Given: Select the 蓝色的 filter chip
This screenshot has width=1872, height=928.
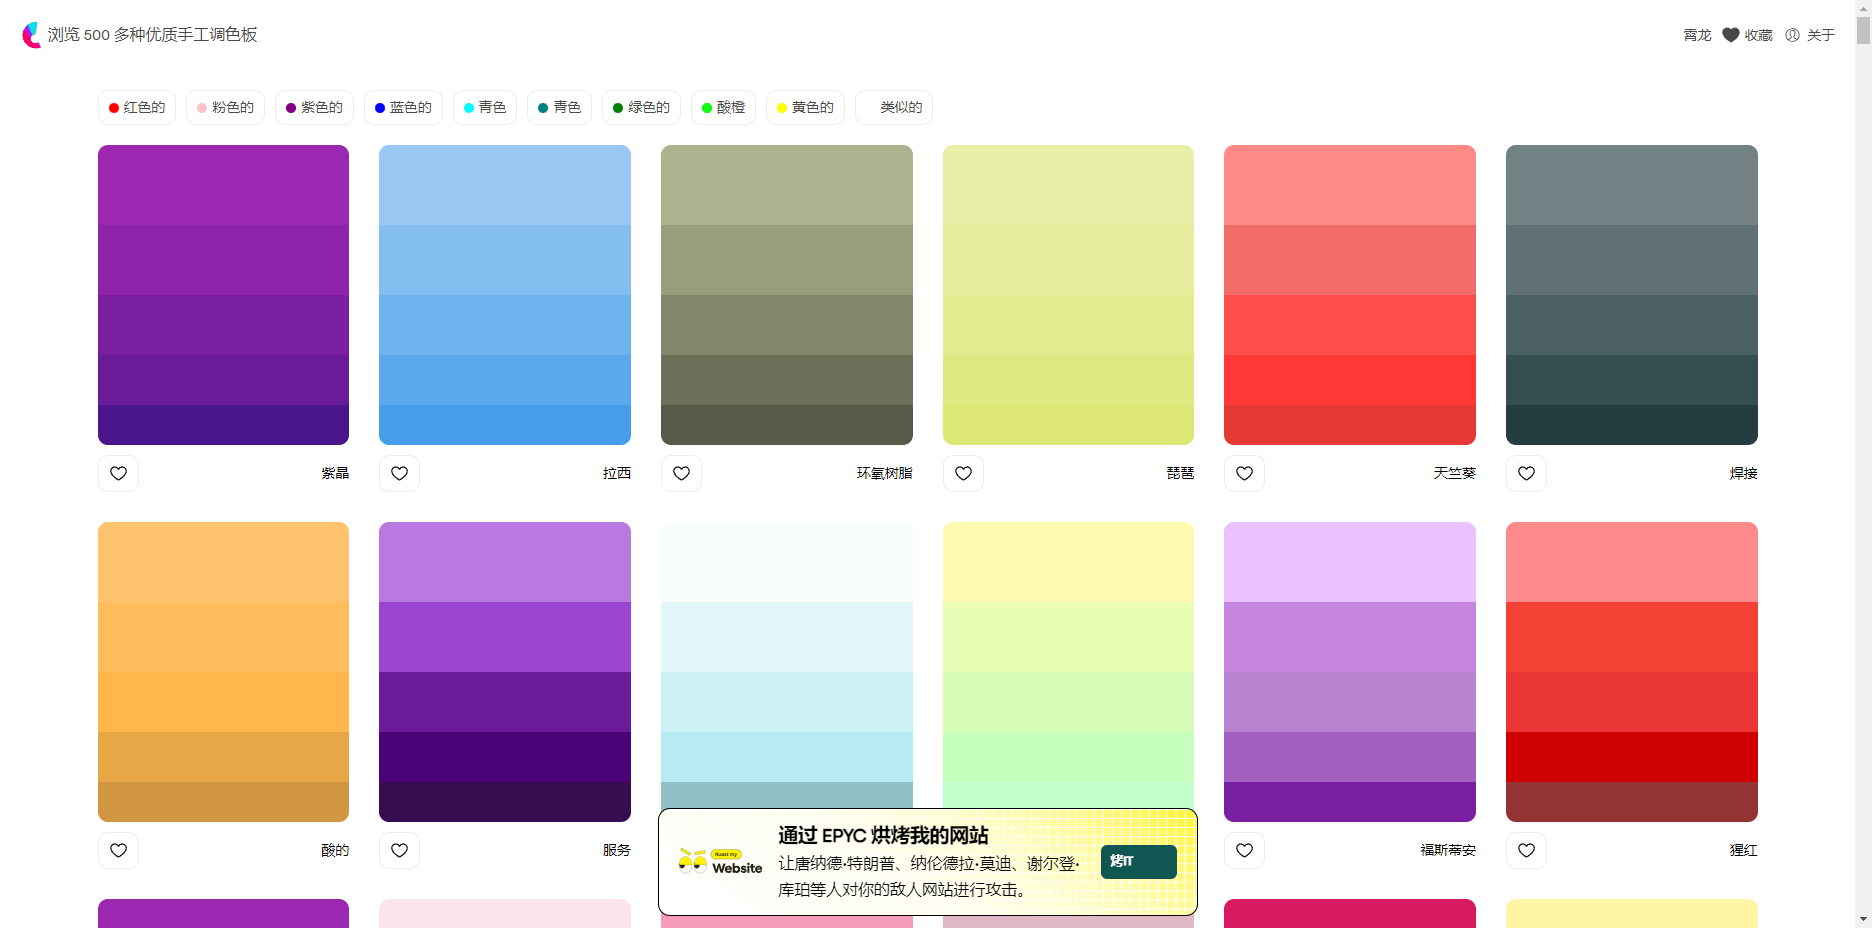Looking at the screenshot, I should click(x=403, y=108).
